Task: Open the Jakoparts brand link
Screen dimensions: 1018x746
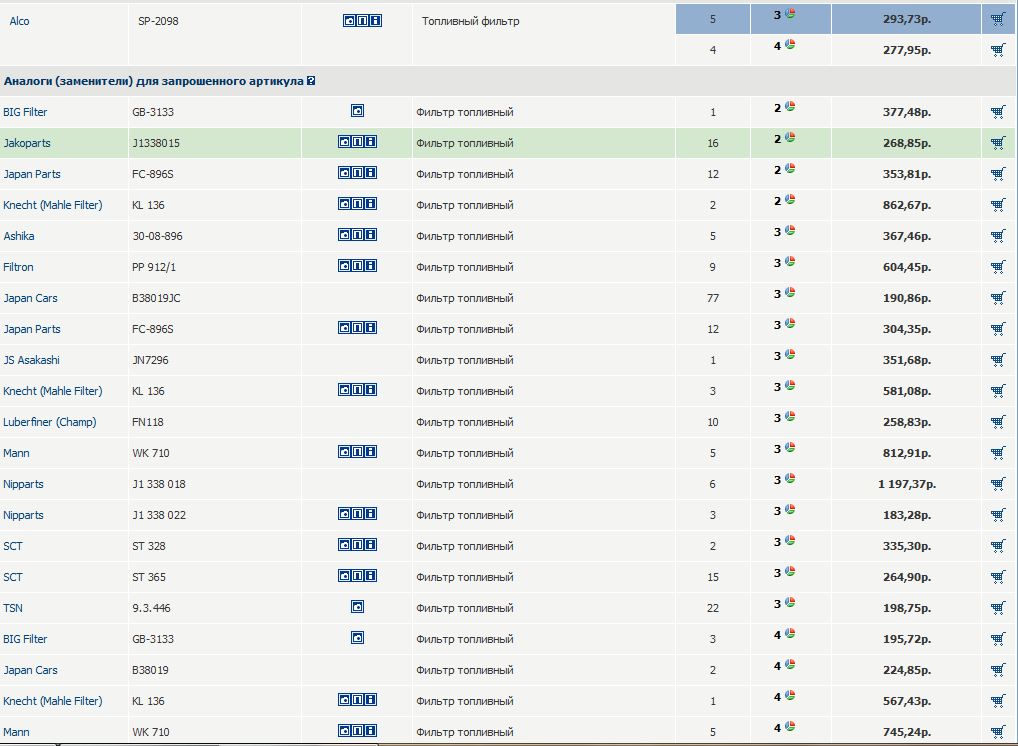Action: [27, 143]
